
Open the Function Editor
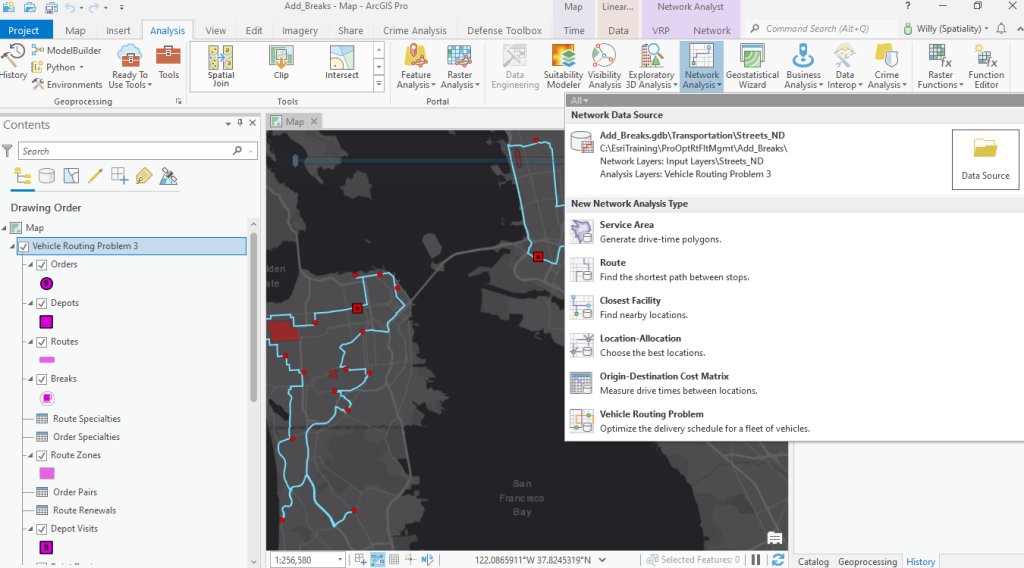click(986, 67)
